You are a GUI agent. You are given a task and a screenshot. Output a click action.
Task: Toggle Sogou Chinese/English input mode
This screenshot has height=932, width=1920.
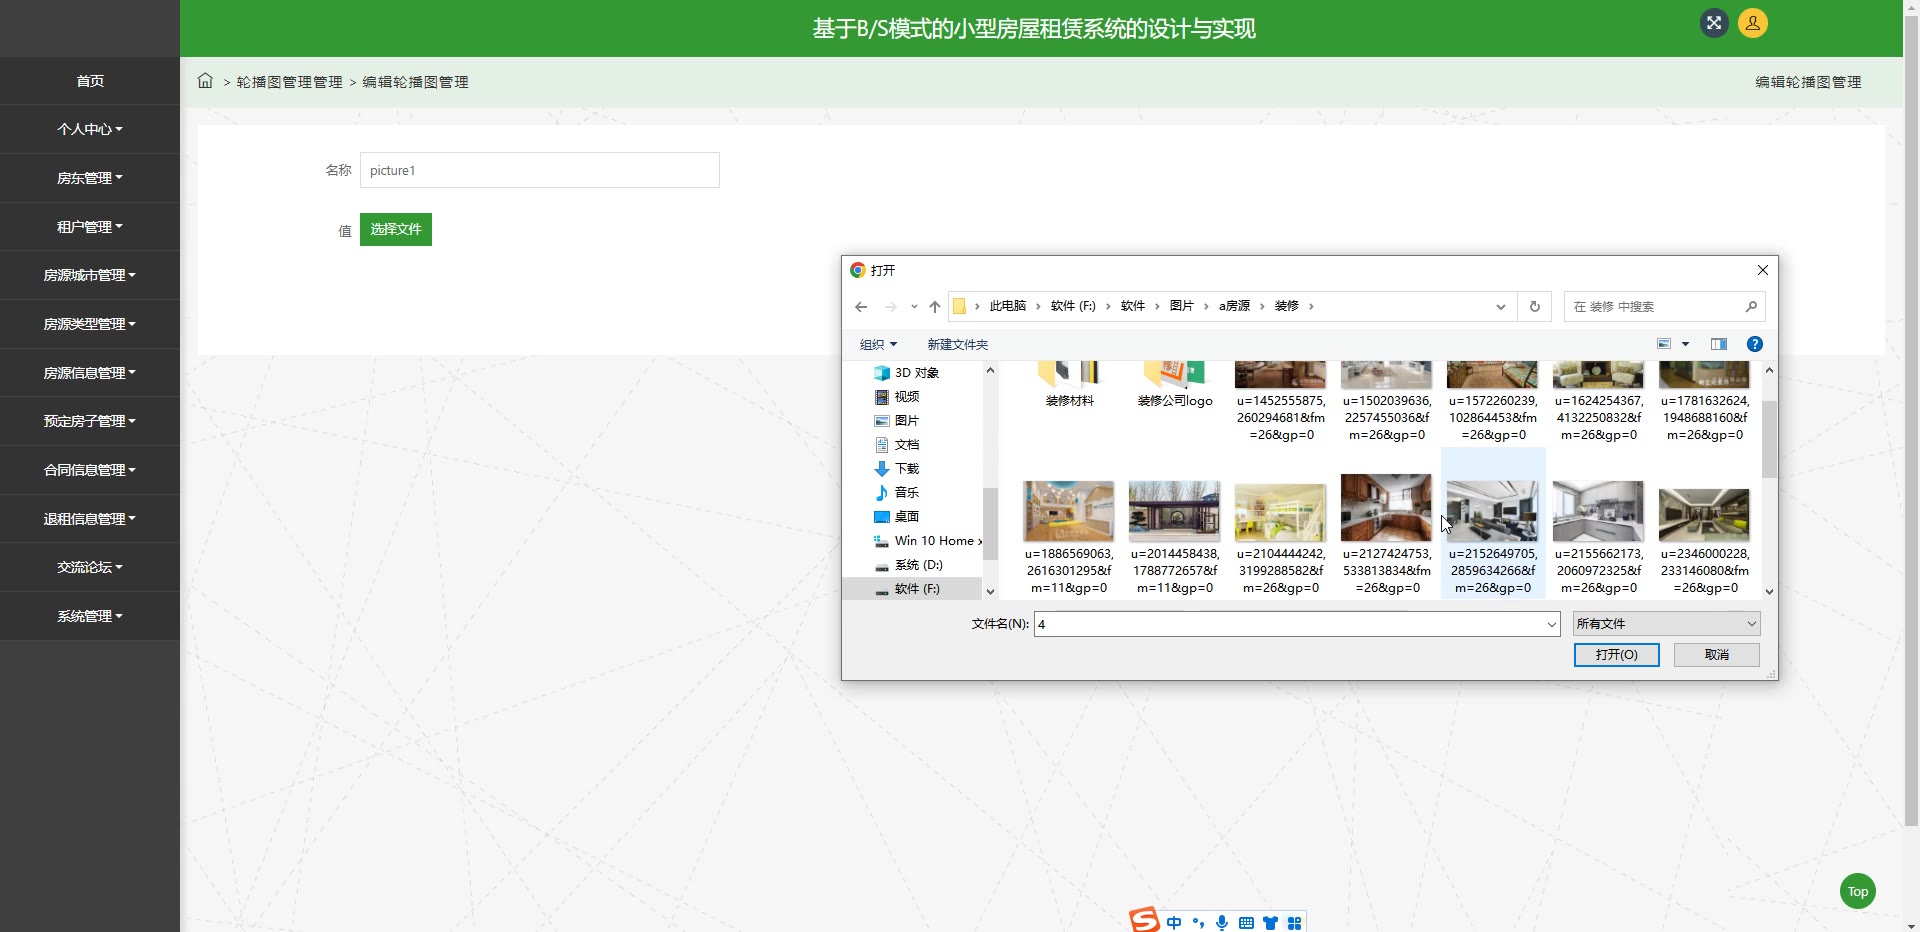coord(1174,923)
